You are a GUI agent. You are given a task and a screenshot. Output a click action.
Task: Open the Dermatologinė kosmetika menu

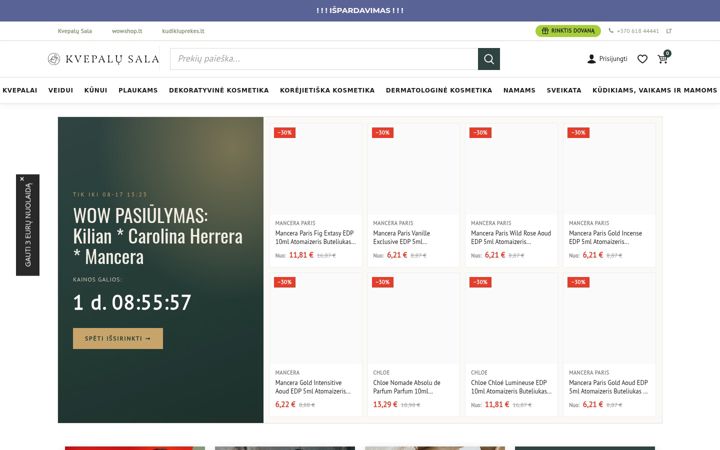pos(439,90)
